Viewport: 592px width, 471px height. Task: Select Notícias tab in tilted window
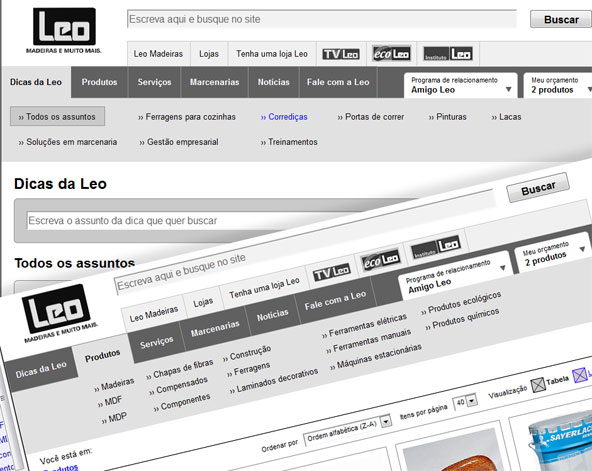(272, 315)
